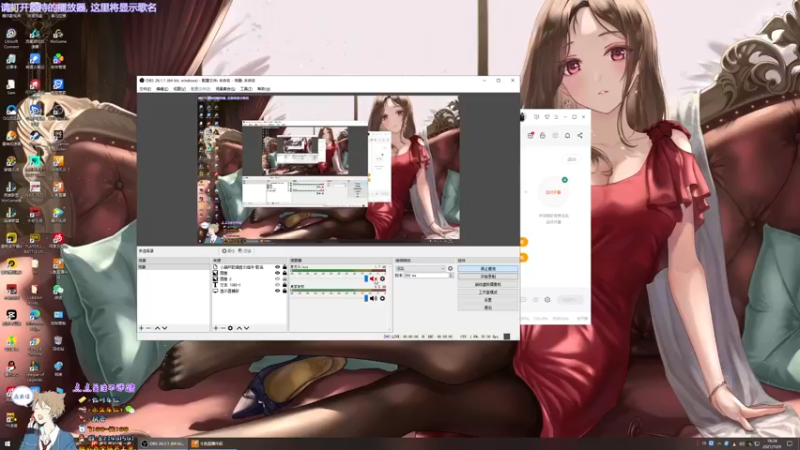
Task: Open the 视图(V) menu in OBS
Action: point(179,89)
